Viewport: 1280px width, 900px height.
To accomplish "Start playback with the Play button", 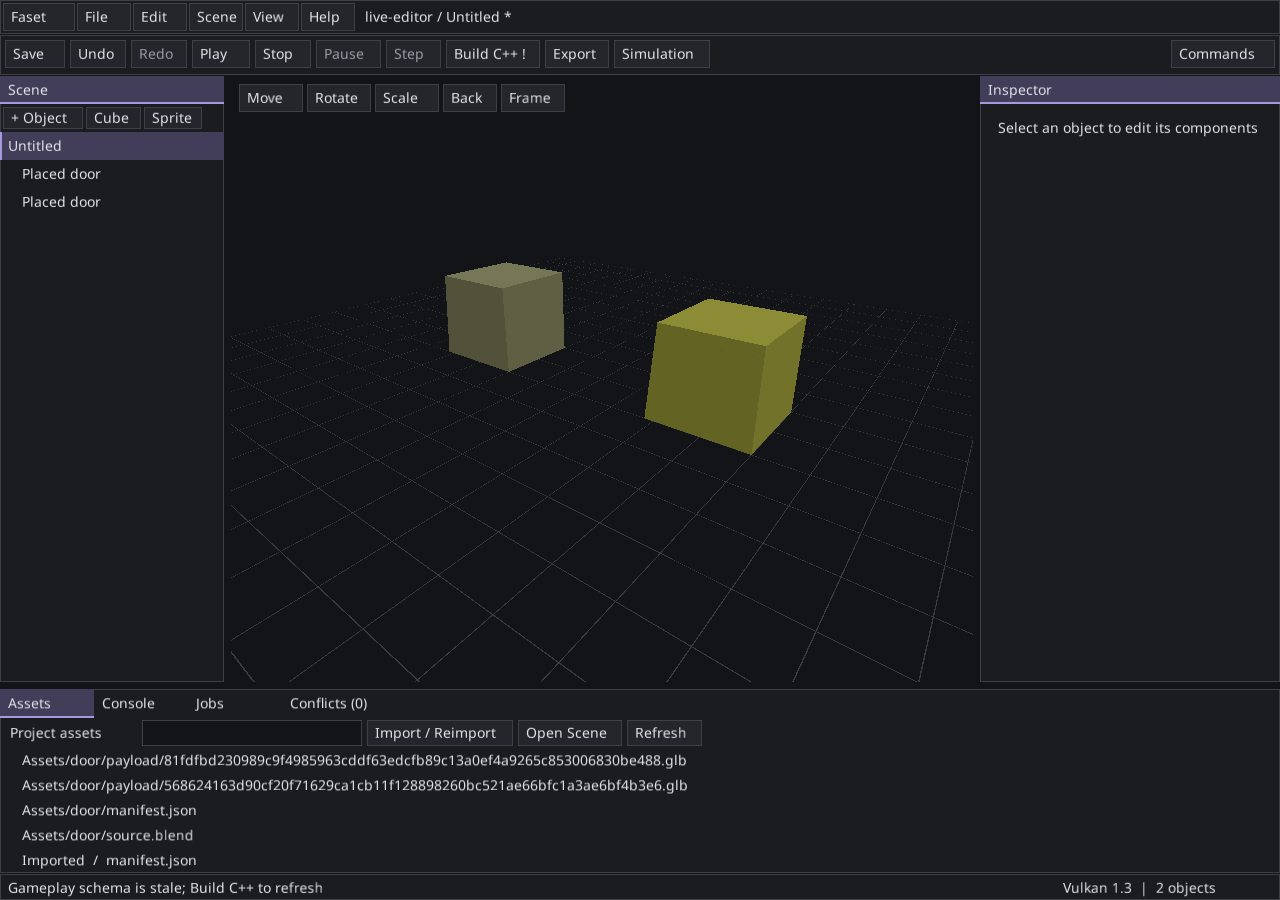I will pos(221,54).
